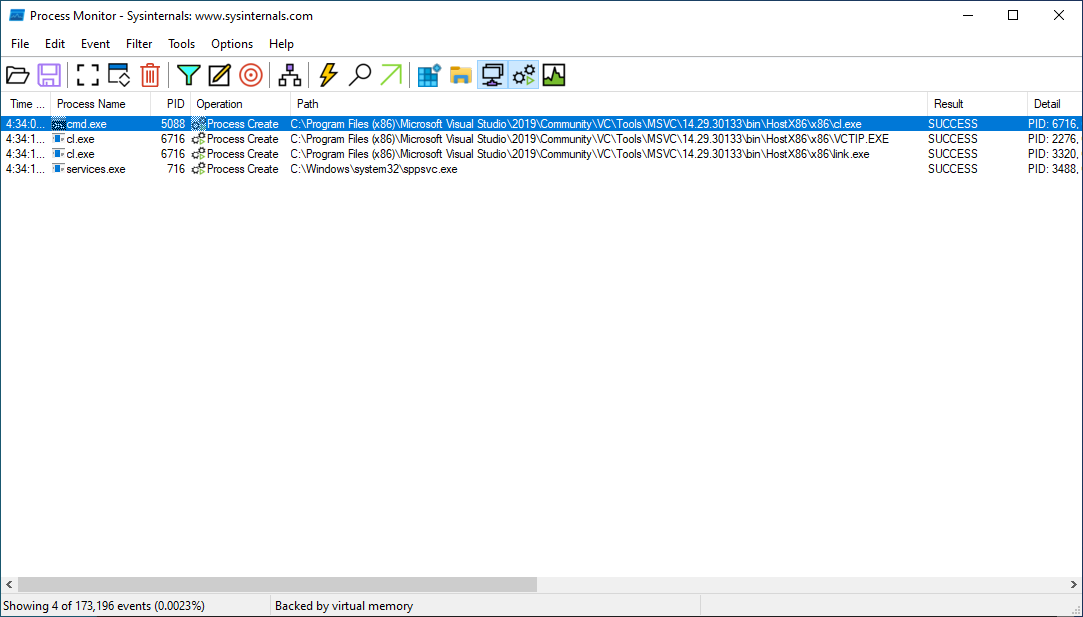Click the PID column header
Viewport: 1083px width, 617px height.
[171, 104]
